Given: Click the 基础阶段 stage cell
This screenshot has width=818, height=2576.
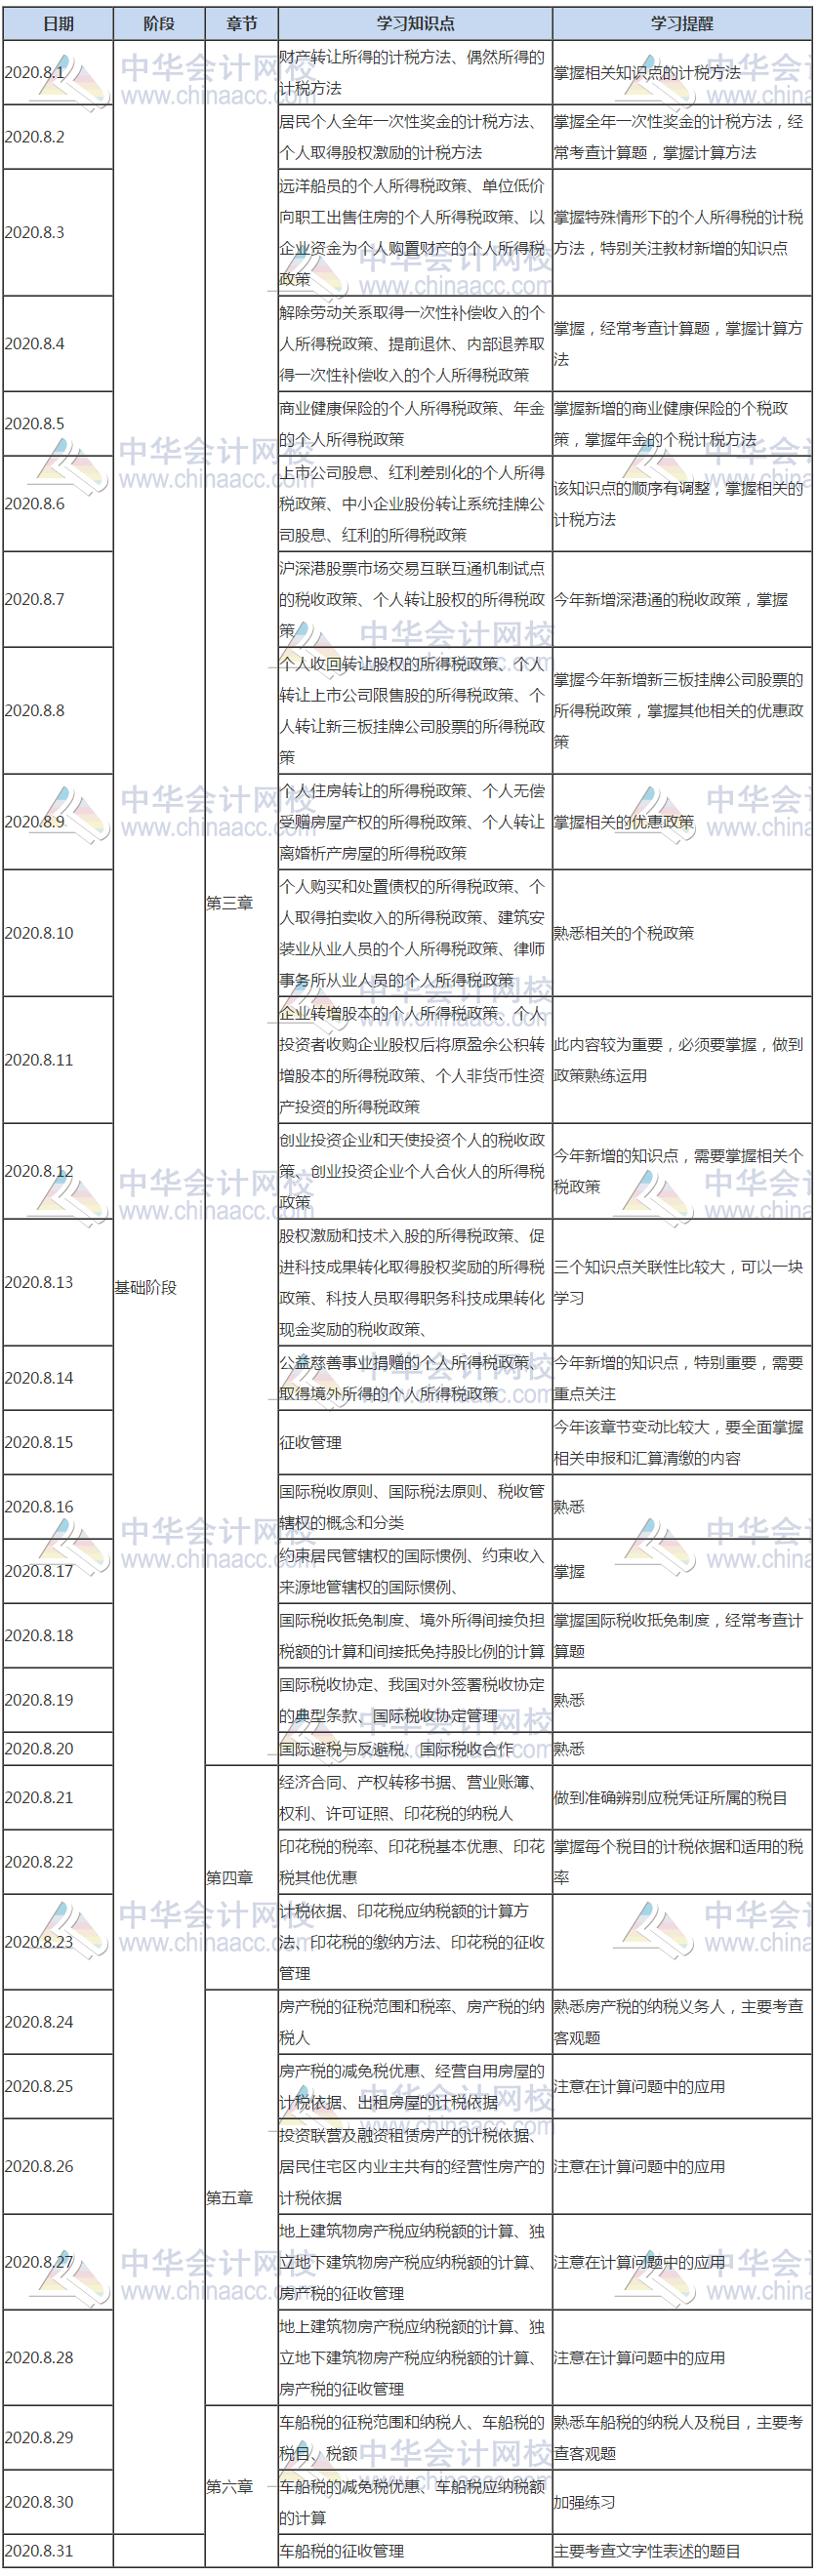Looking at the screenshot, I should click(158, 1288).
